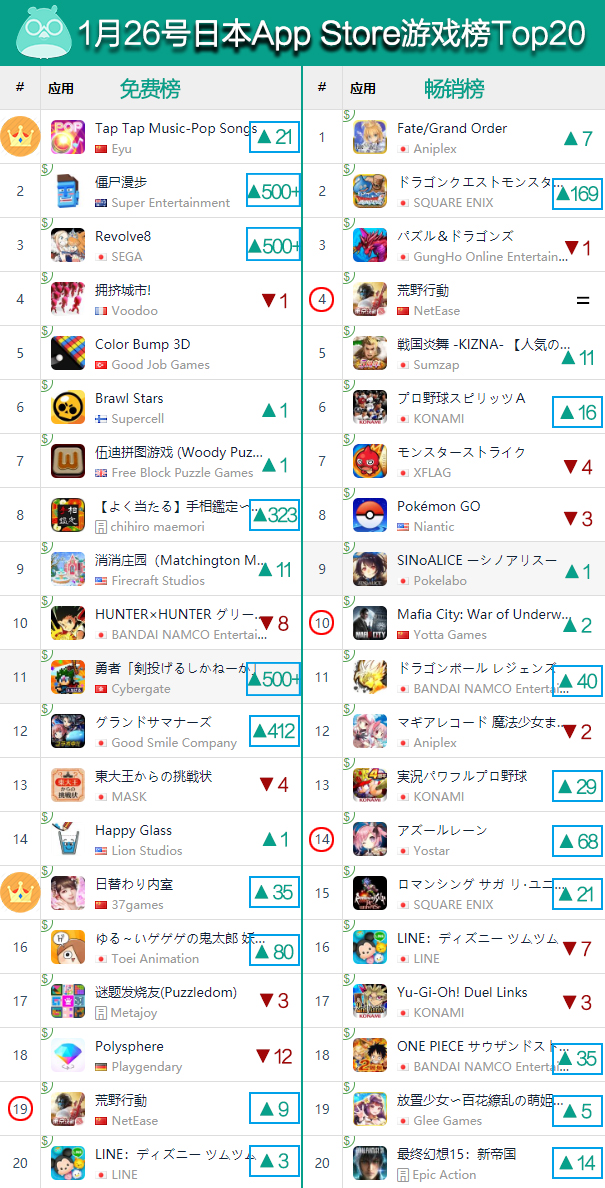Open the Revolve8 title link

click(x=123, y=236)
